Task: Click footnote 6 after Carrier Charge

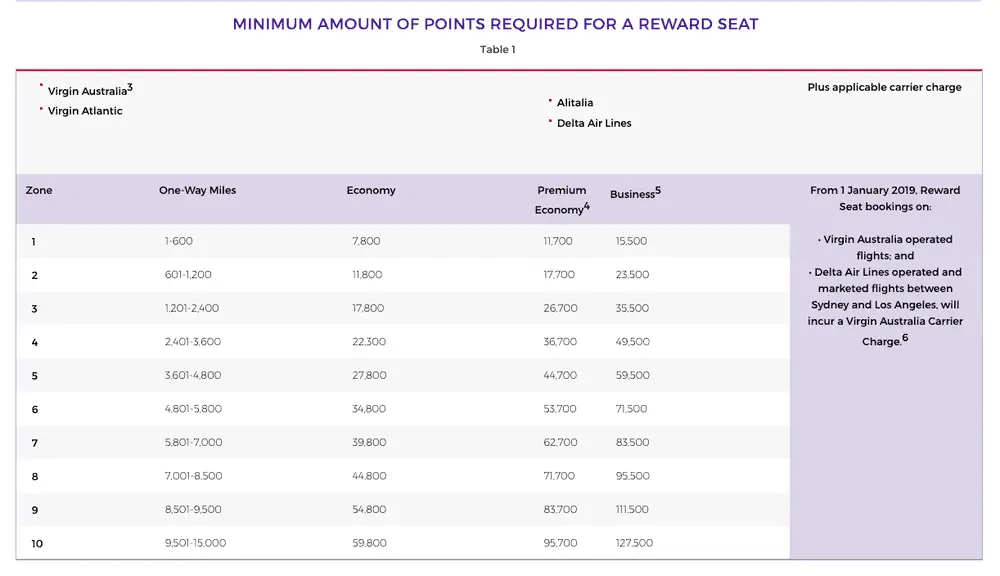Action: (x=905, y=338)
